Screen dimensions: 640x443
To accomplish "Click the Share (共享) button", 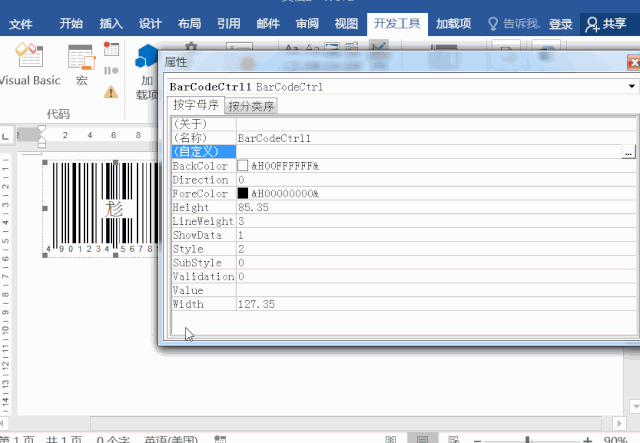I will coord(609,24).
